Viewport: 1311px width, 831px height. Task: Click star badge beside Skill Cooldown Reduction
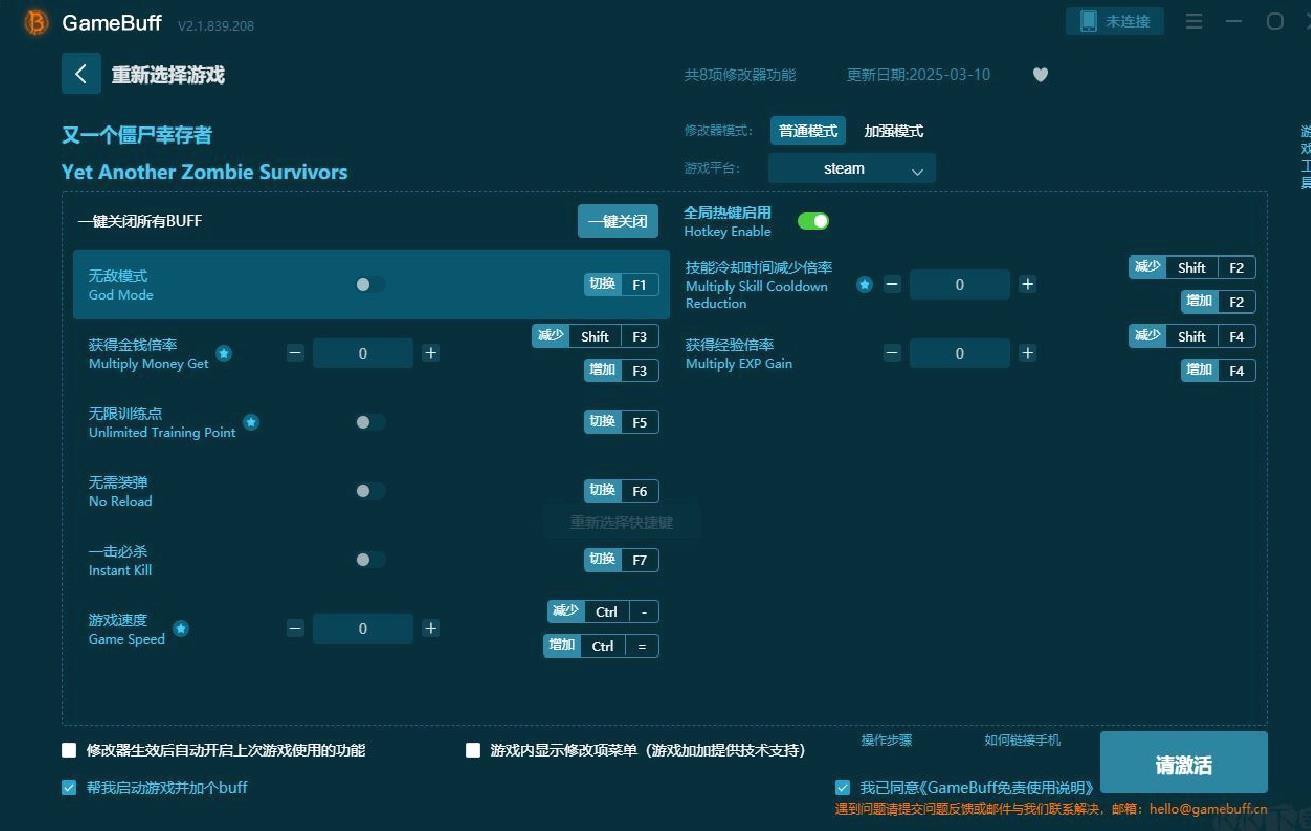pyautogui.click(x=864, y=285)
